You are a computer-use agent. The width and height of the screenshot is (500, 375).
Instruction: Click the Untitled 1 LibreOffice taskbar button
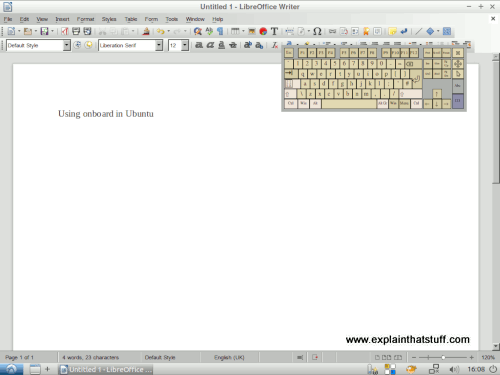106,369
